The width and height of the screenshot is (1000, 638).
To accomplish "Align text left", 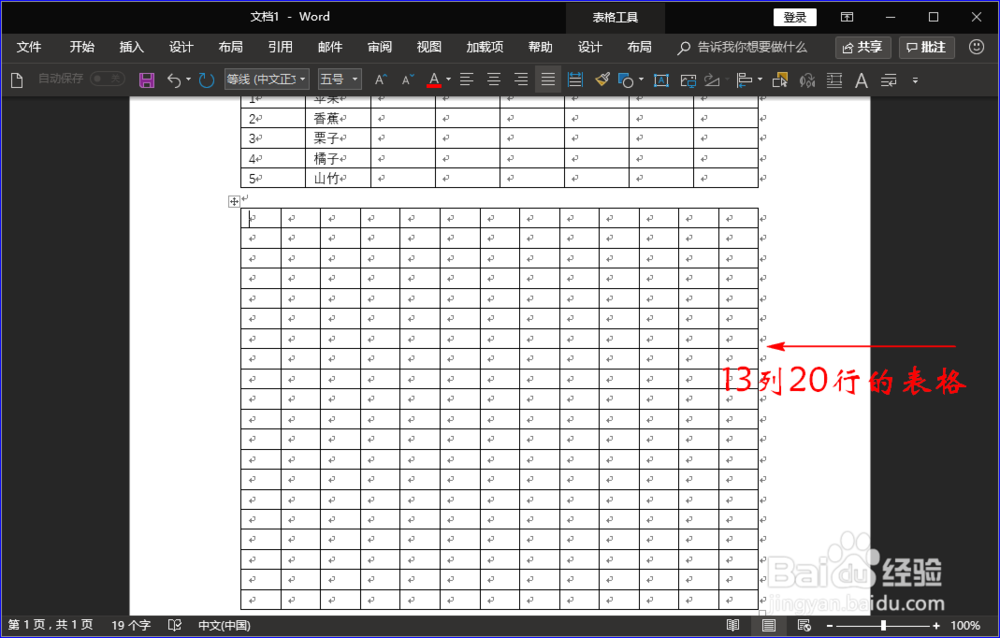I will [467, 80].
